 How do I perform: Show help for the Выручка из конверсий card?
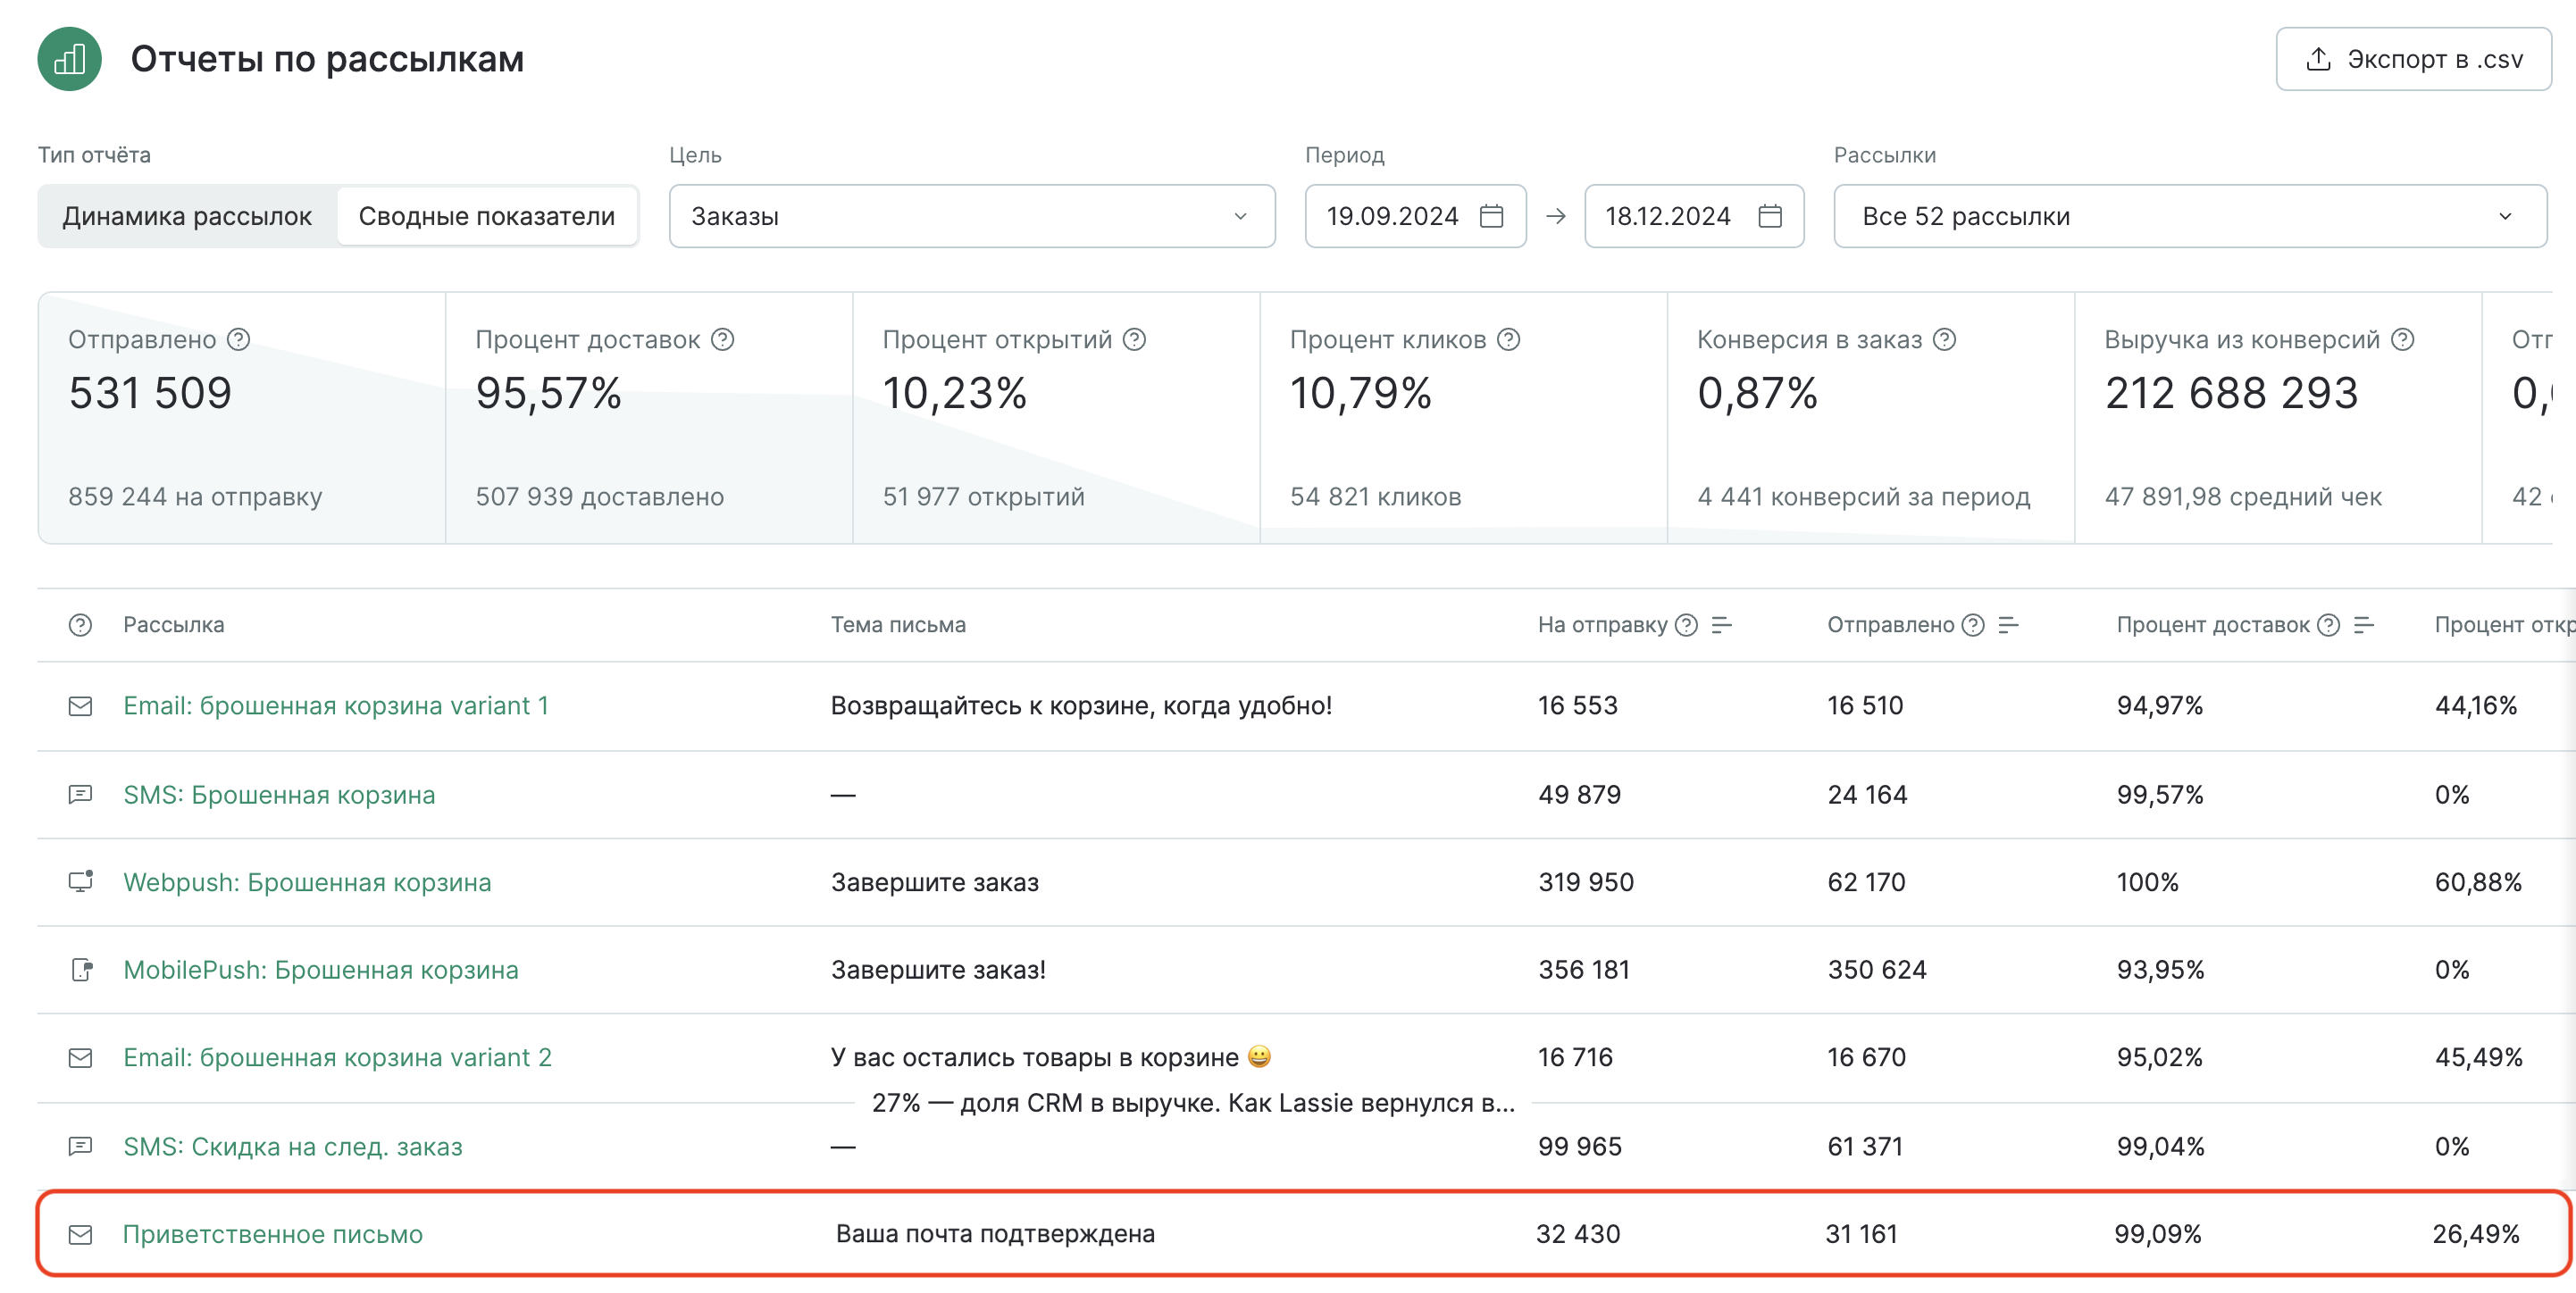pos(2402,340)
